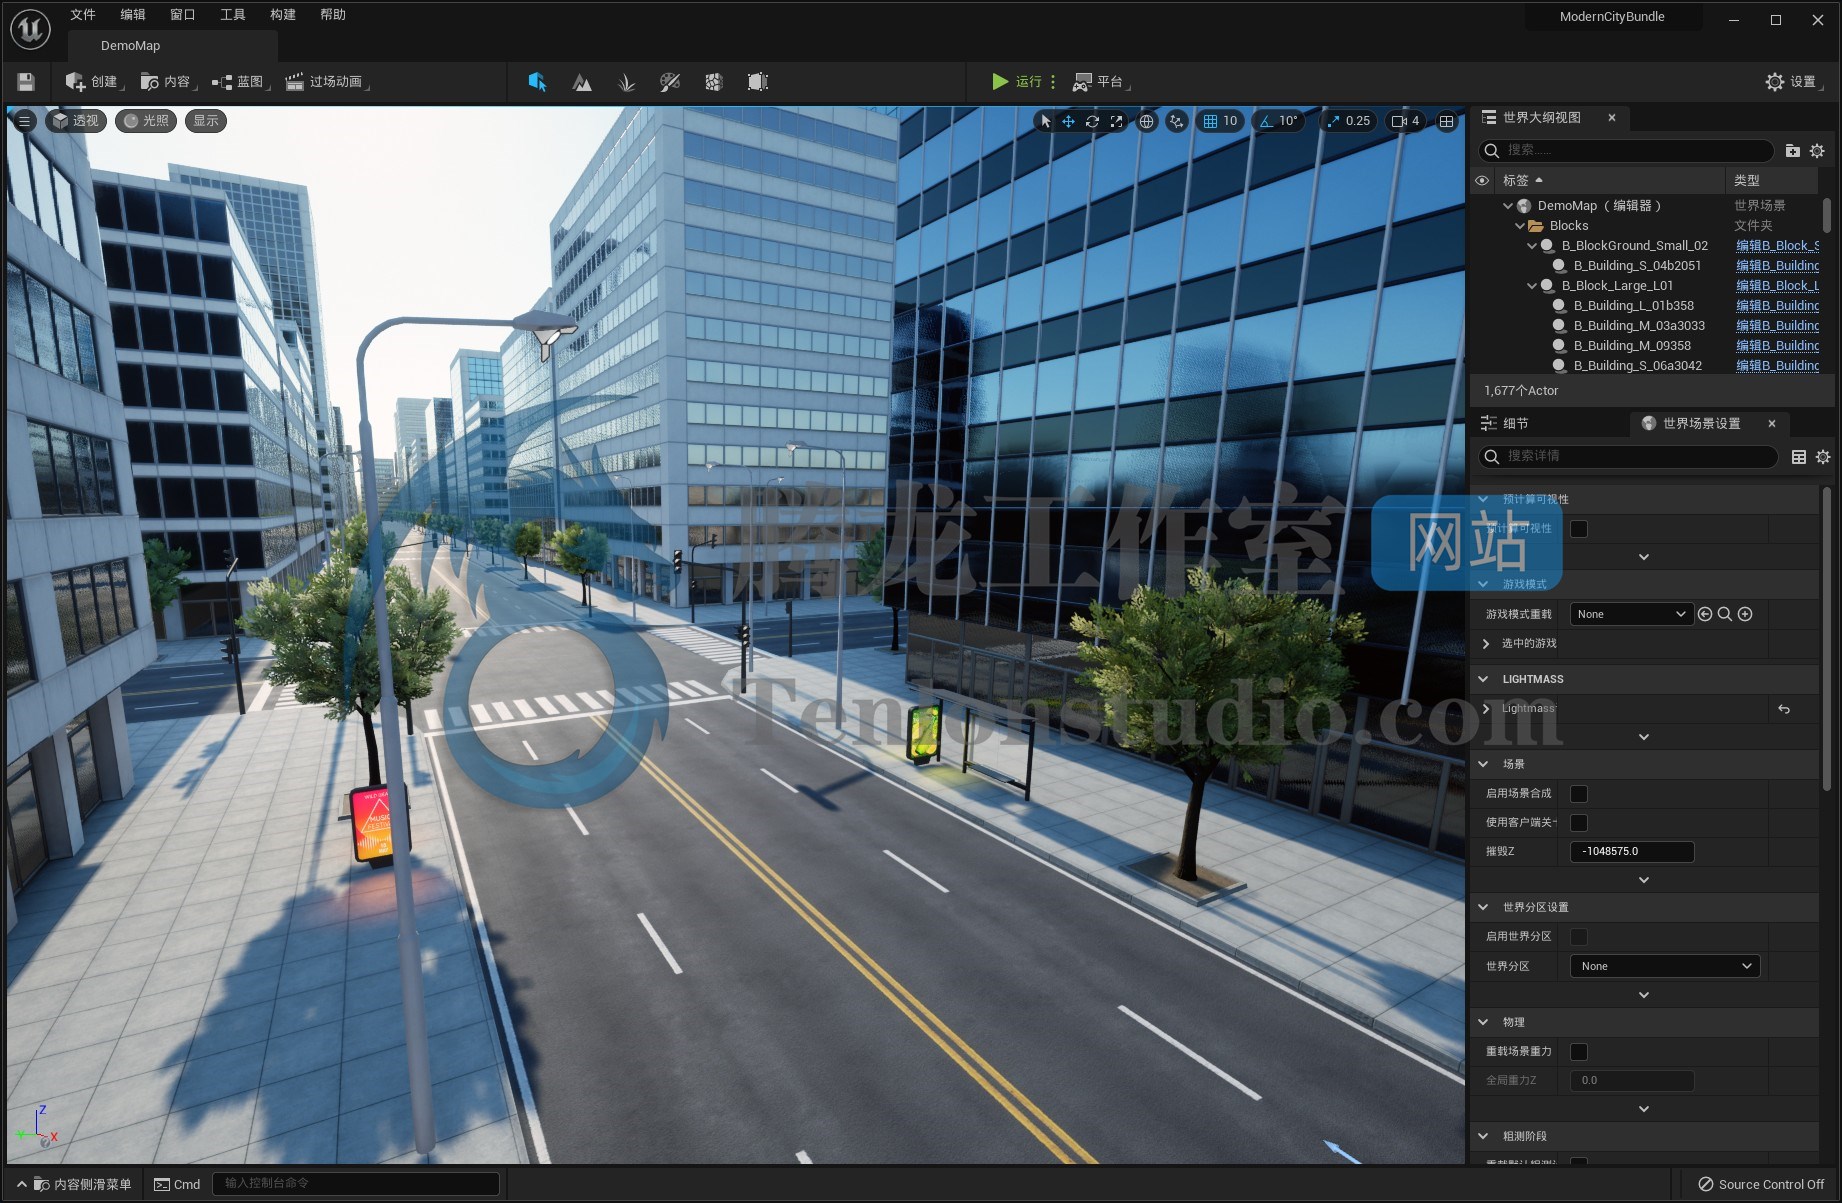Viewport: 1842px width, 1203px height.
Task: Open the Tools menu
Action: (233, 15)
